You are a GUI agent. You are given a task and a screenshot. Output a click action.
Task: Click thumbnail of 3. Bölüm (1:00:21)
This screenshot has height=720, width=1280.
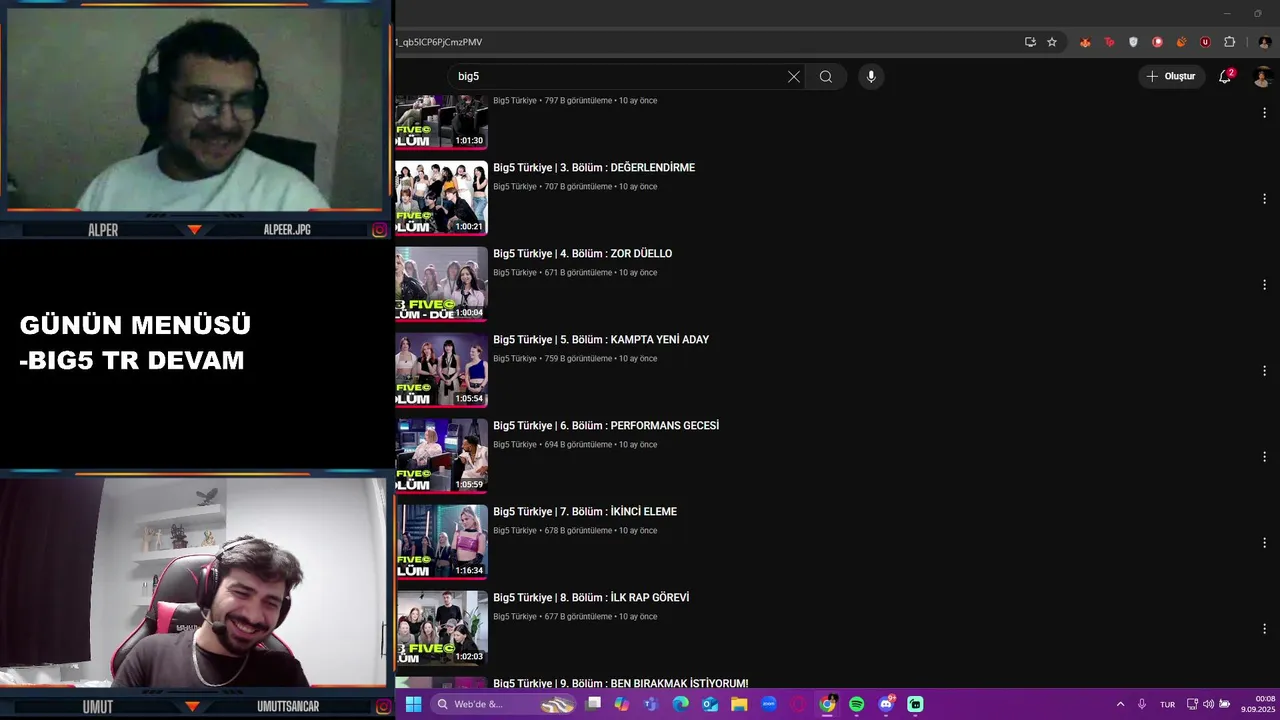(441, 198)
